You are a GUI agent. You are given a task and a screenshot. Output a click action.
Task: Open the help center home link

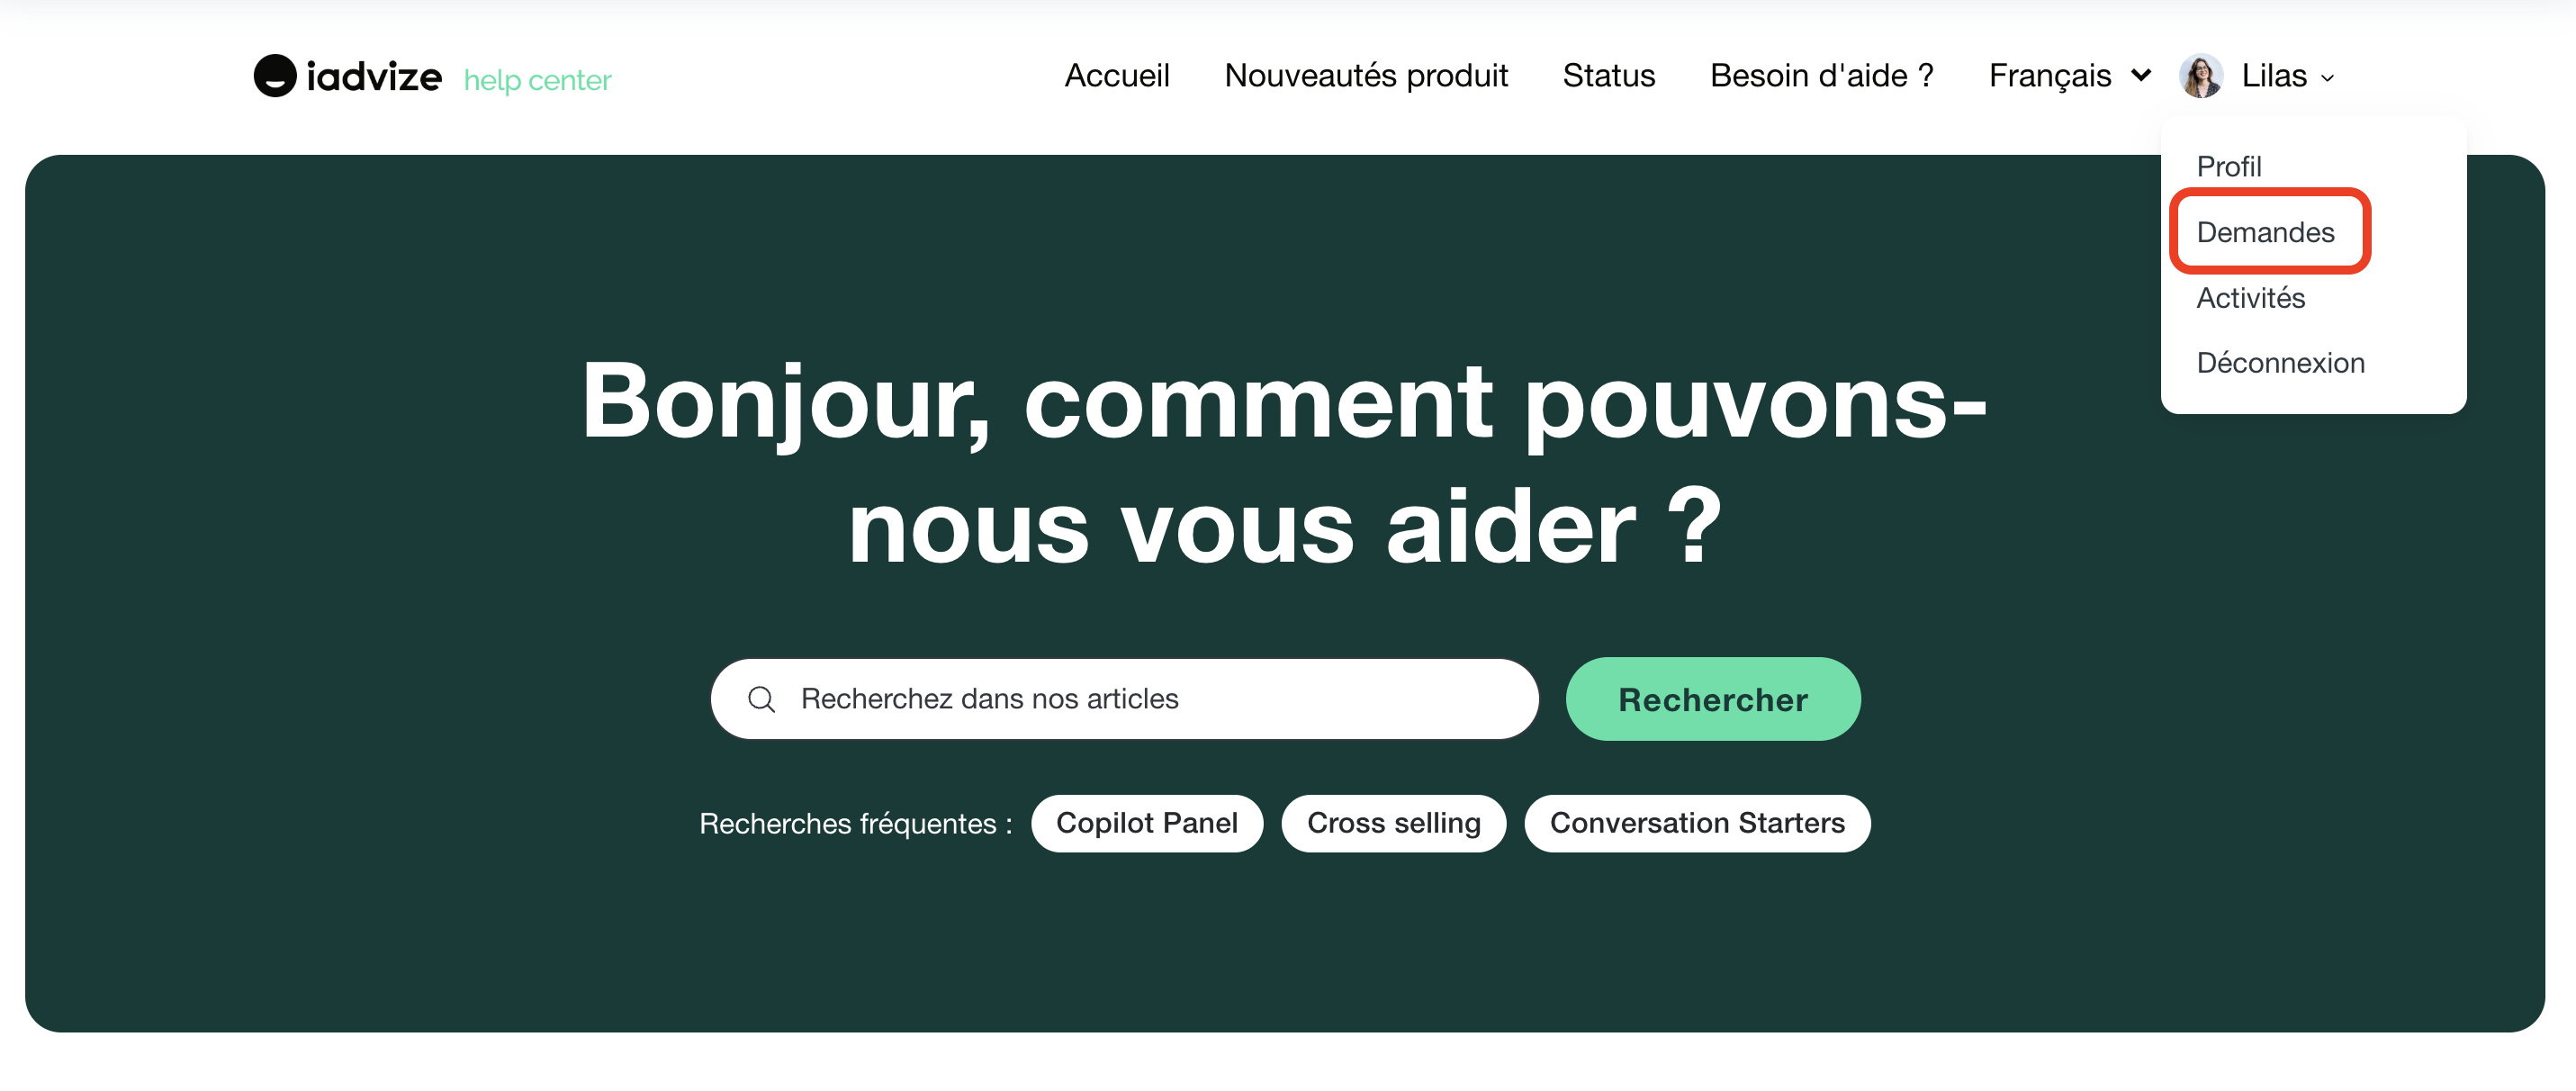537,80
